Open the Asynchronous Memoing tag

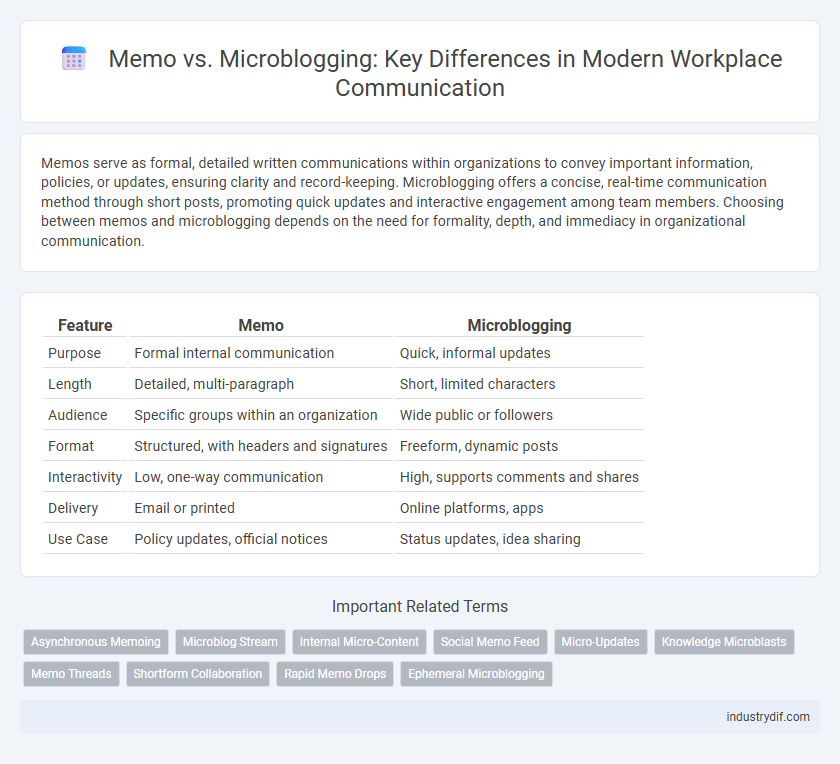[96, 642]
